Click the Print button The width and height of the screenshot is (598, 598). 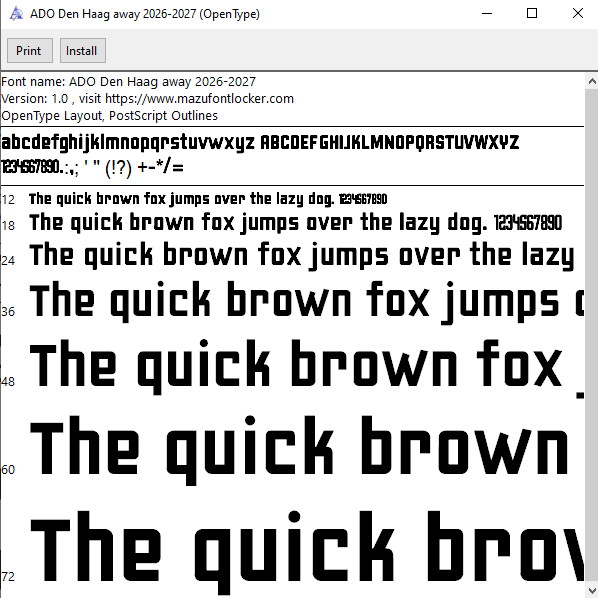[30, 51]
